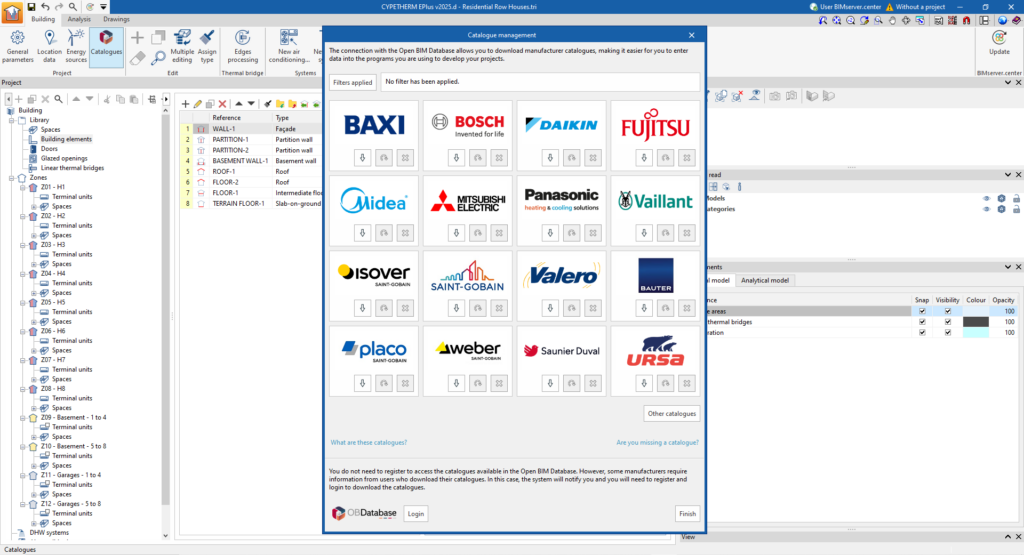Open 'Are you missing a catalogue?' link
Screen dimensions: 1024x555
click(x=657, y=442)
